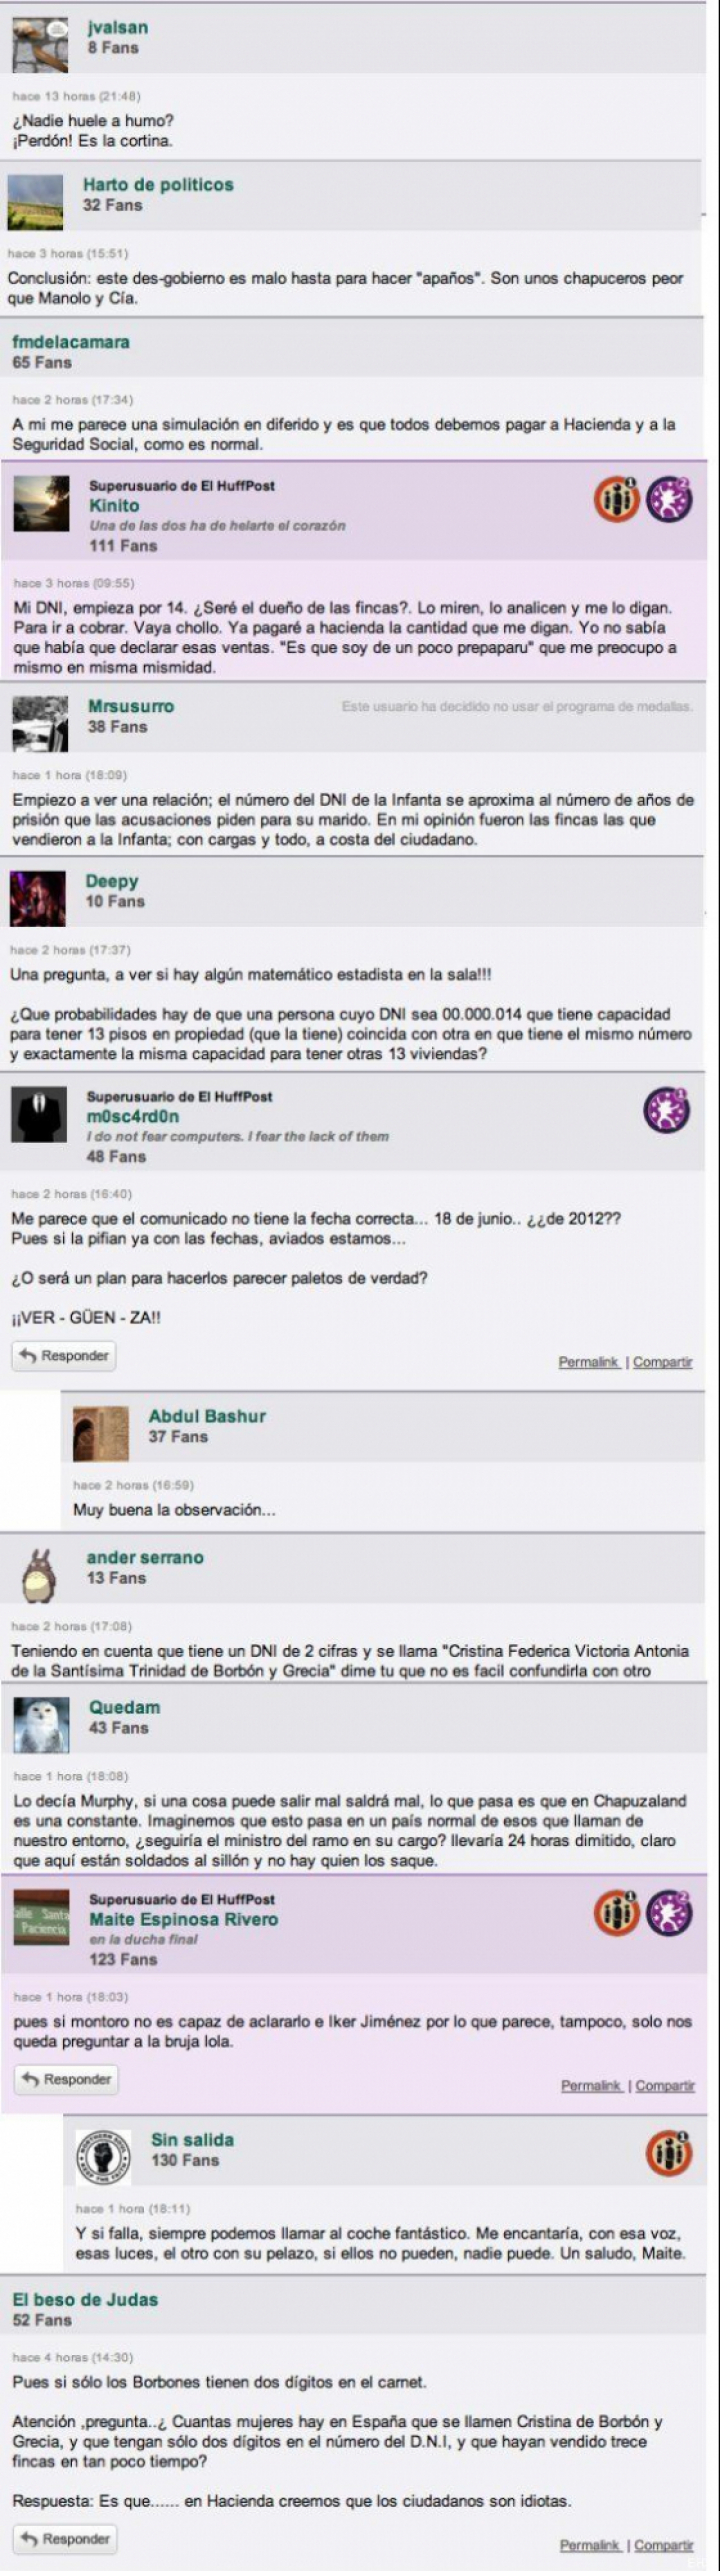Click Maite Espinosa Rivero's orange badge icon

(617, 1912)
